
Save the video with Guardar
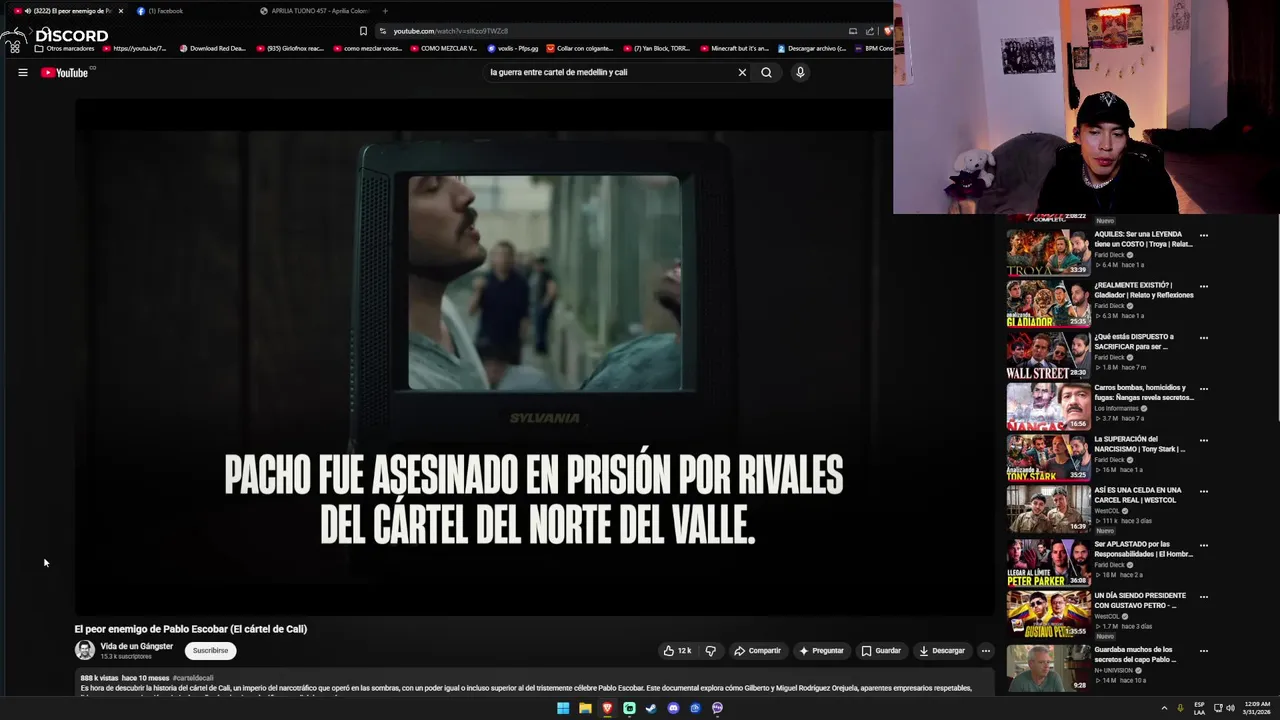(881, 651)
